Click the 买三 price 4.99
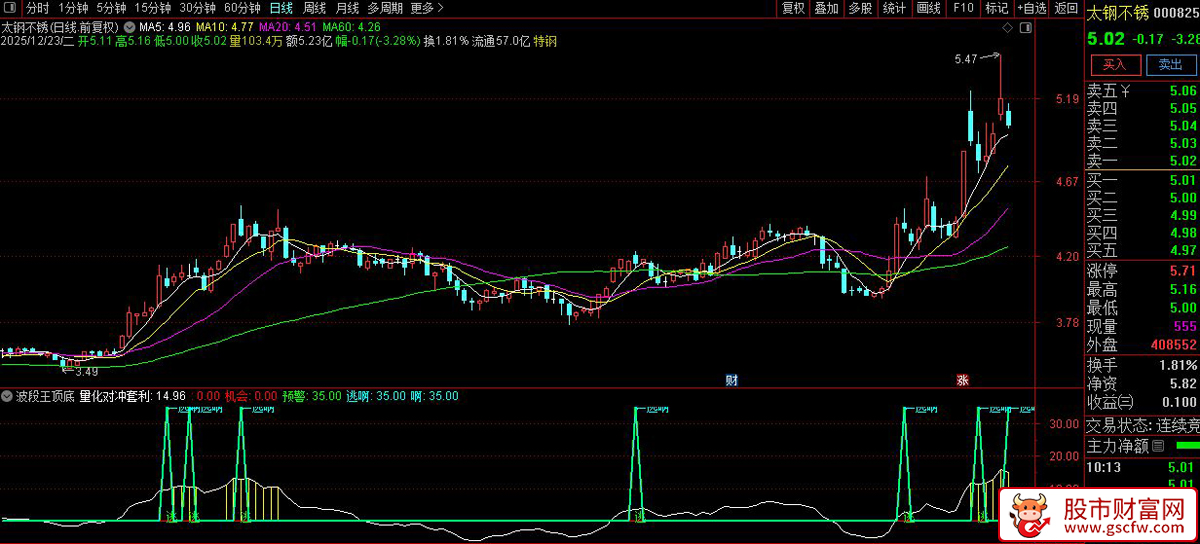1200x544 pixels. pos(1182,215)
